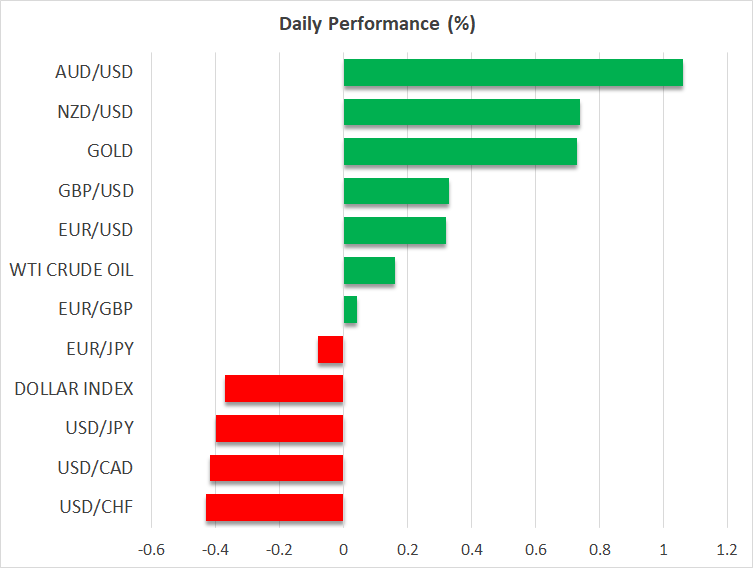Select the red USD/CAD bar
The image size is (753, 568).
click(276, 468)
